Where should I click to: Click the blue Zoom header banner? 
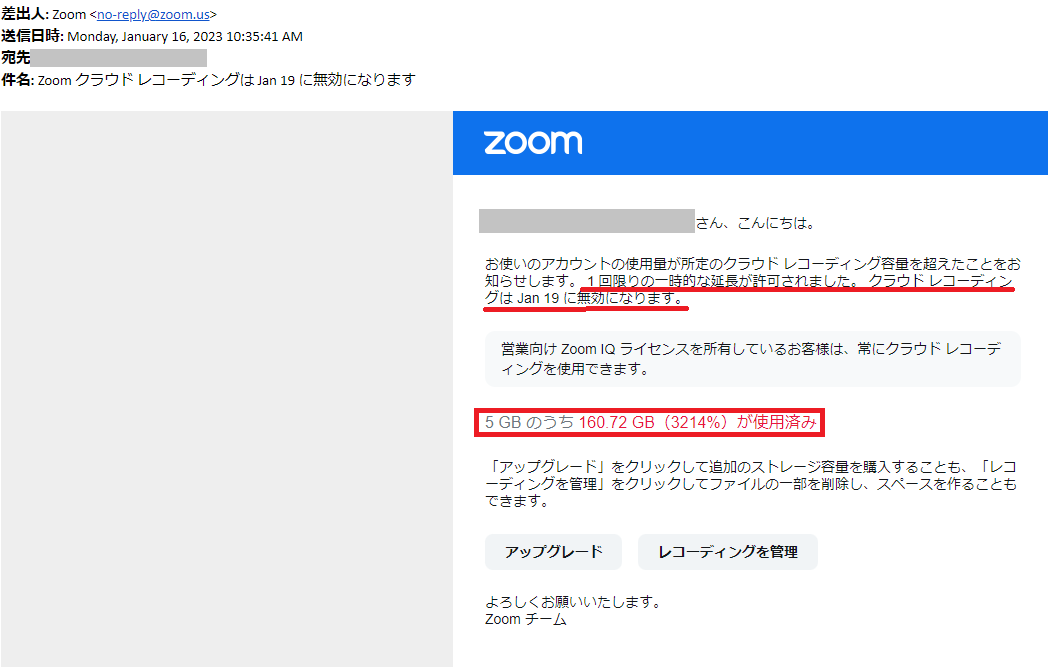(x=750, y=143)
